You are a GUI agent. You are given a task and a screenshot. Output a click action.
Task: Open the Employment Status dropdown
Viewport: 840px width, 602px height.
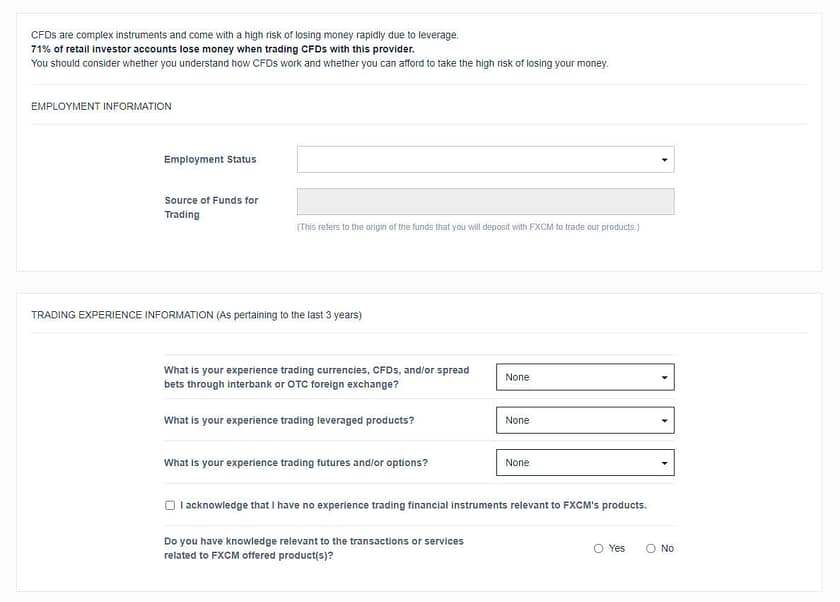pyautogui.click(x=485, y=159)
